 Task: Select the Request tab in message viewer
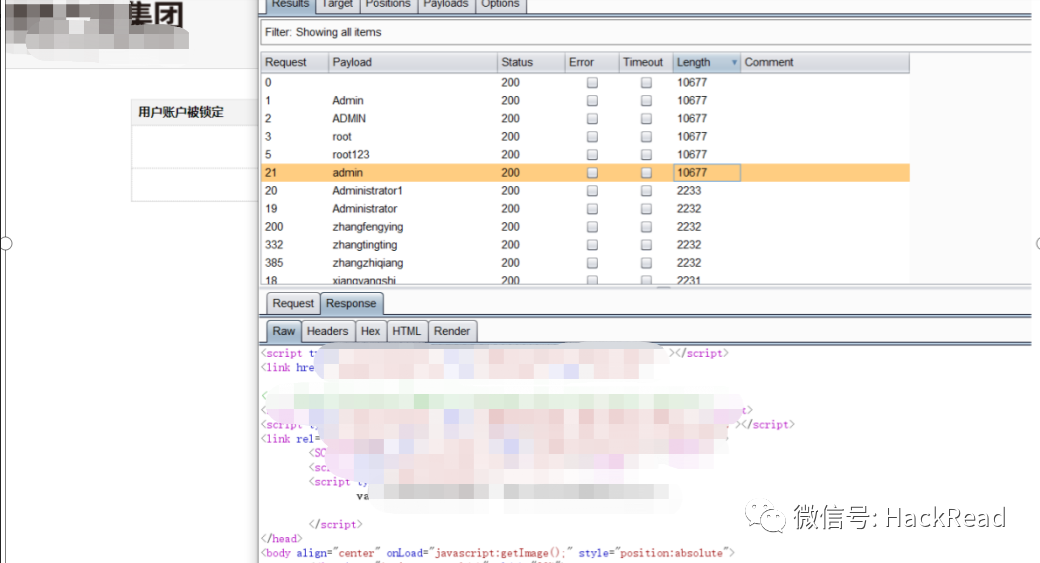[293, 303]
